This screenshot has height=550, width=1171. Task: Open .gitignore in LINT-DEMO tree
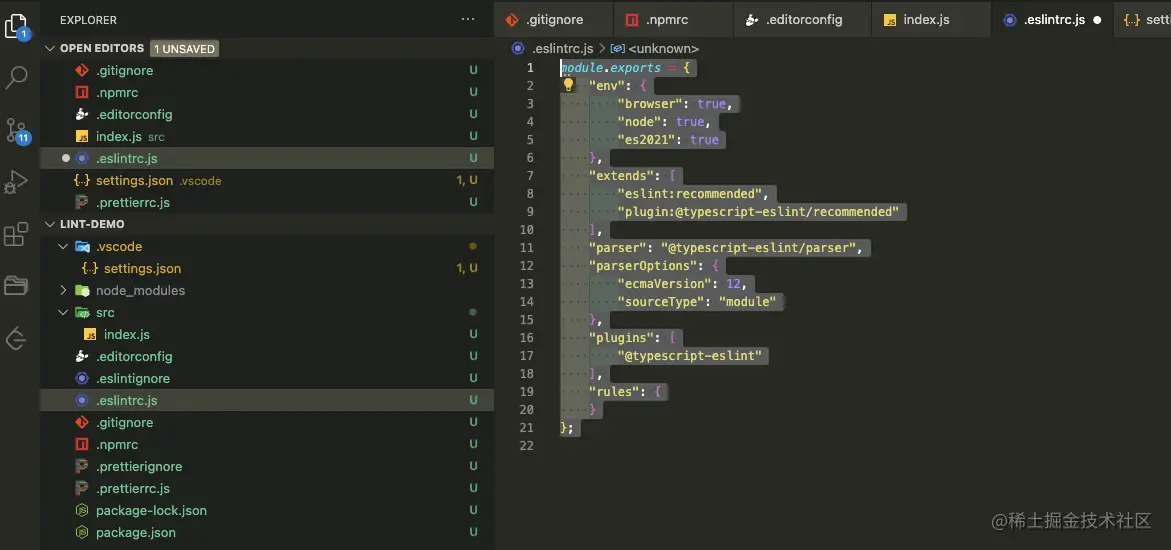pos(267,422)
